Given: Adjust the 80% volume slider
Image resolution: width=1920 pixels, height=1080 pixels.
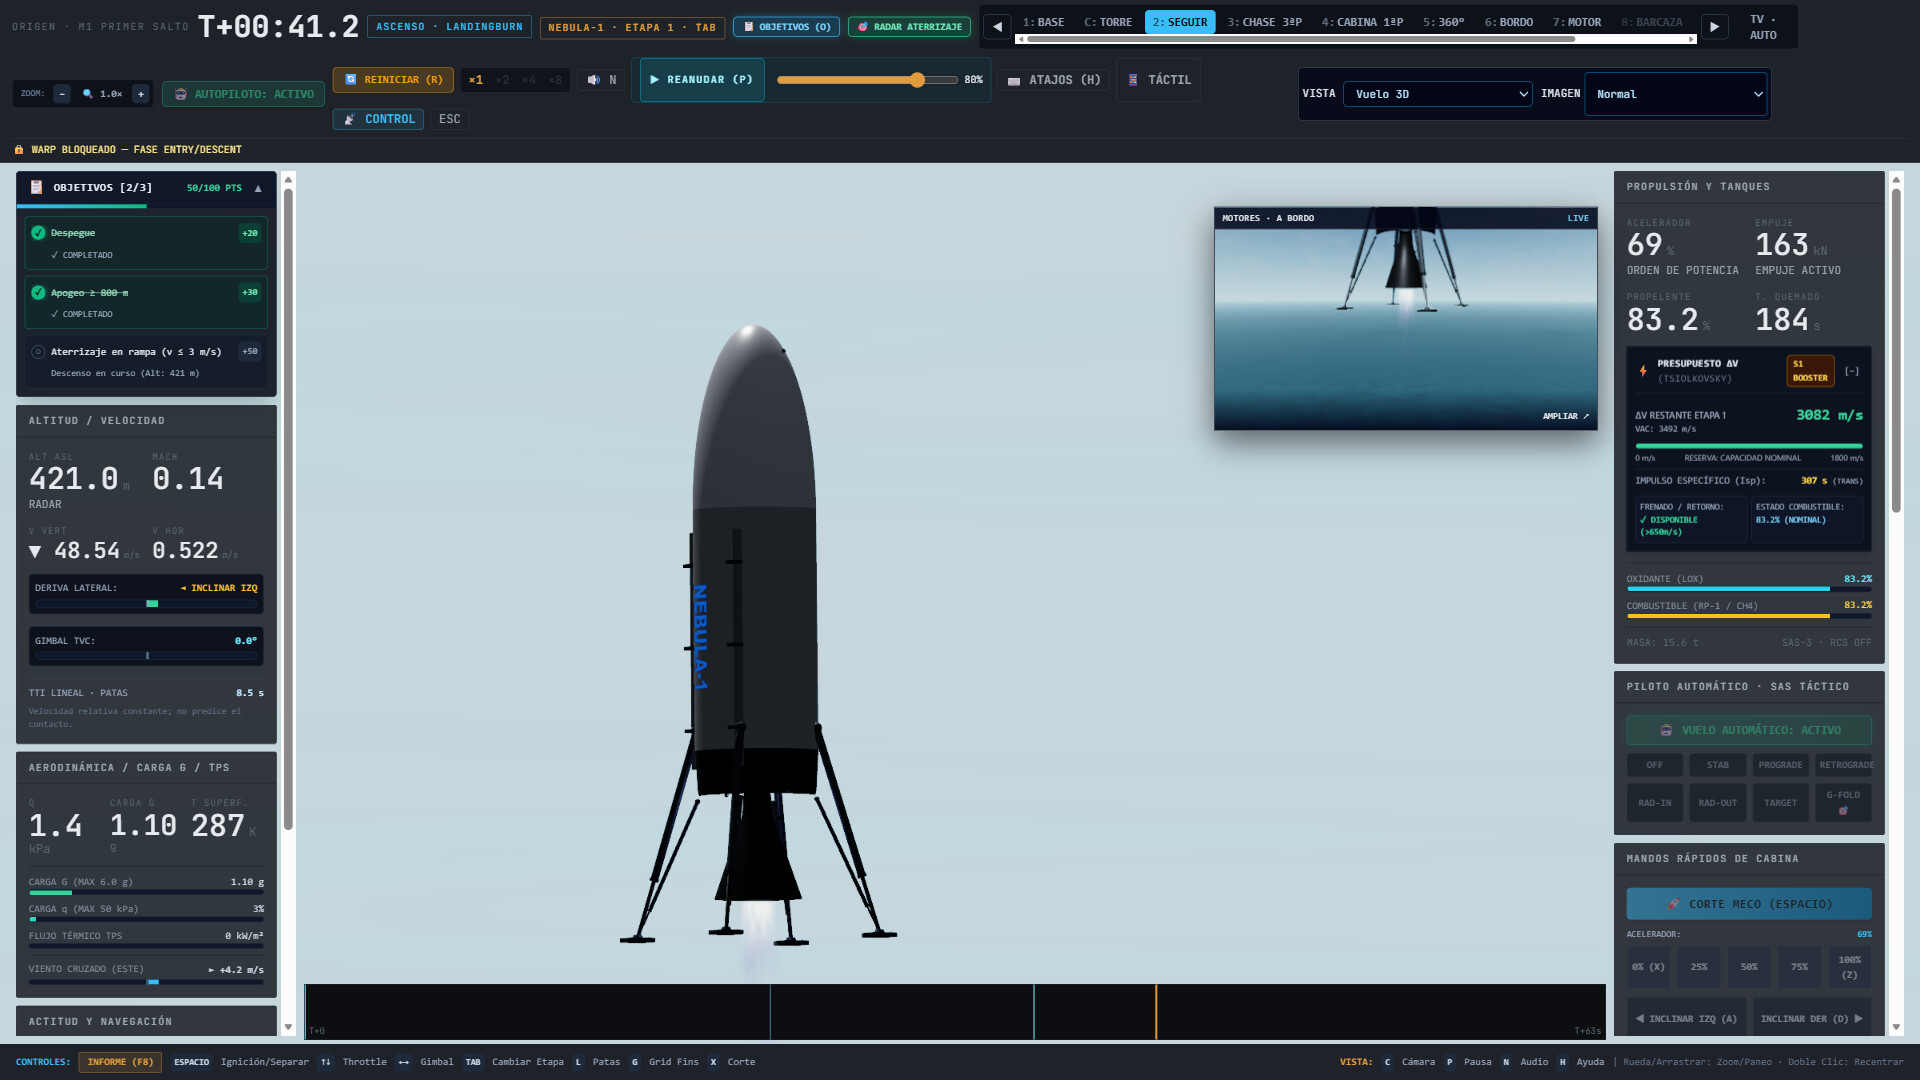Looking at the screenshot, I should [x=867, y=80].
